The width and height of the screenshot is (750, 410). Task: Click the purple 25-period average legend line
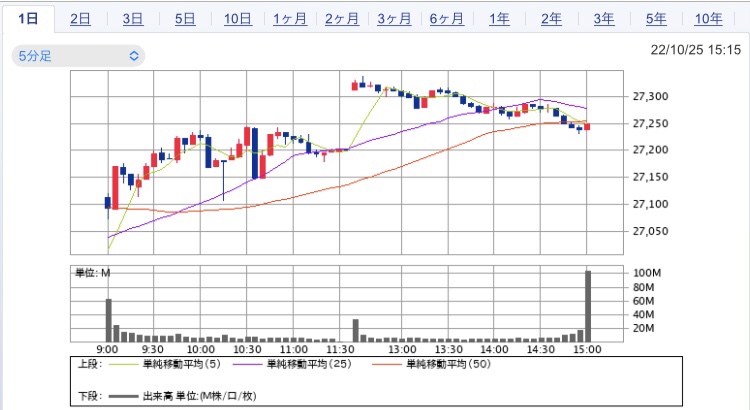pos(248,365)
